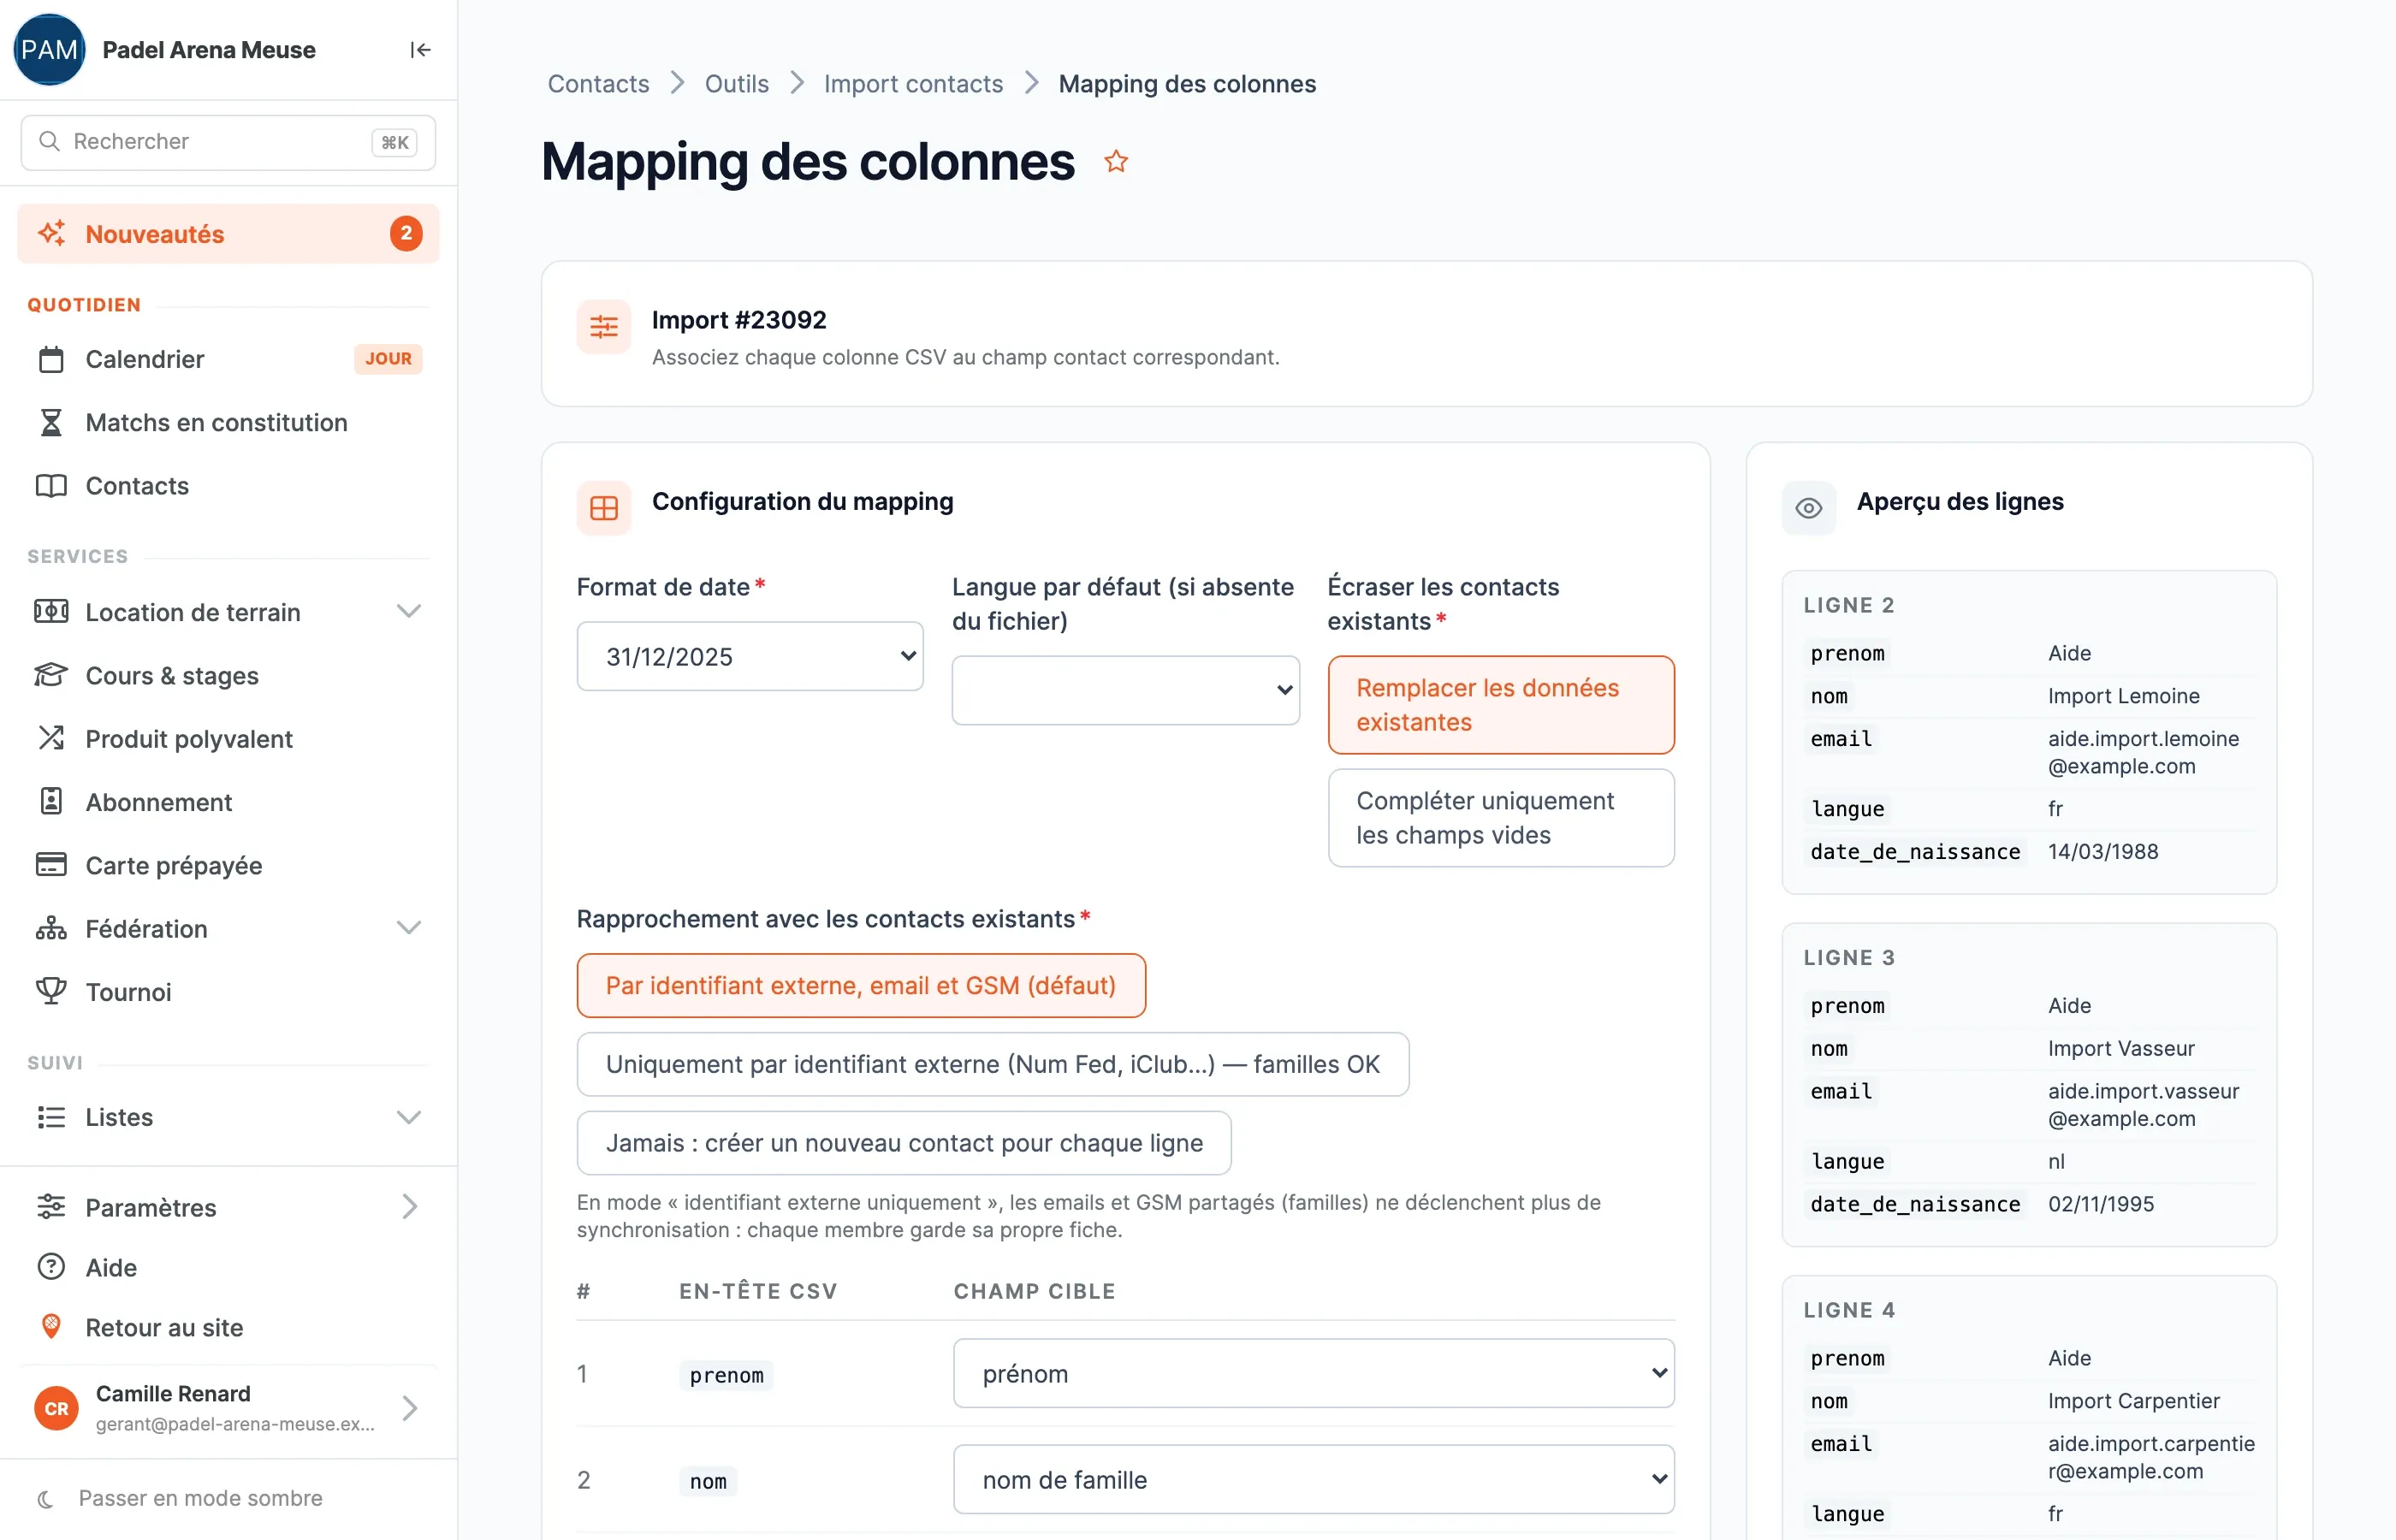Choose Uniquement par identifiant externe option
The image size is (2396, 1540).
tap(993, 1064)
